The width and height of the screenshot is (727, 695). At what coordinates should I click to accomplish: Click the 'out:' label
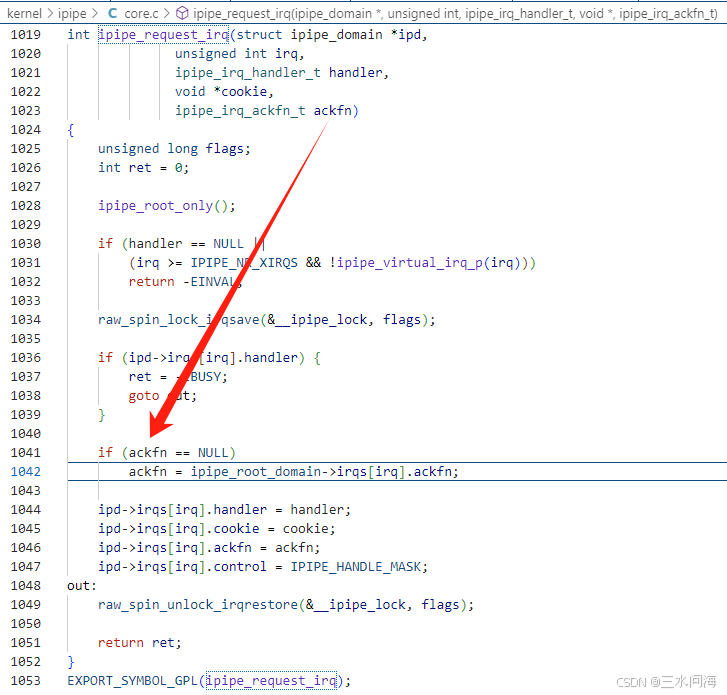pos(82,586)
